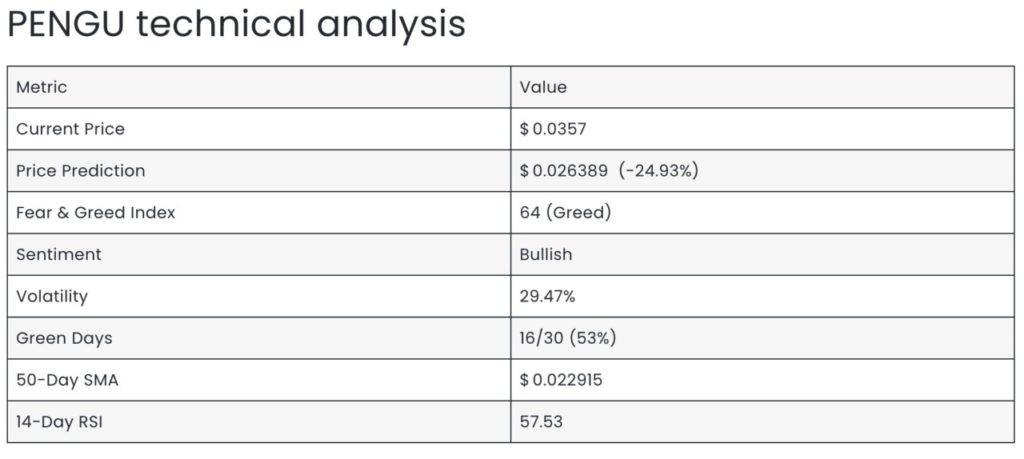Screen dimensions: 1024x459
Task: Click the -24.93% change percentage
Action: click(x=659, y=171)
